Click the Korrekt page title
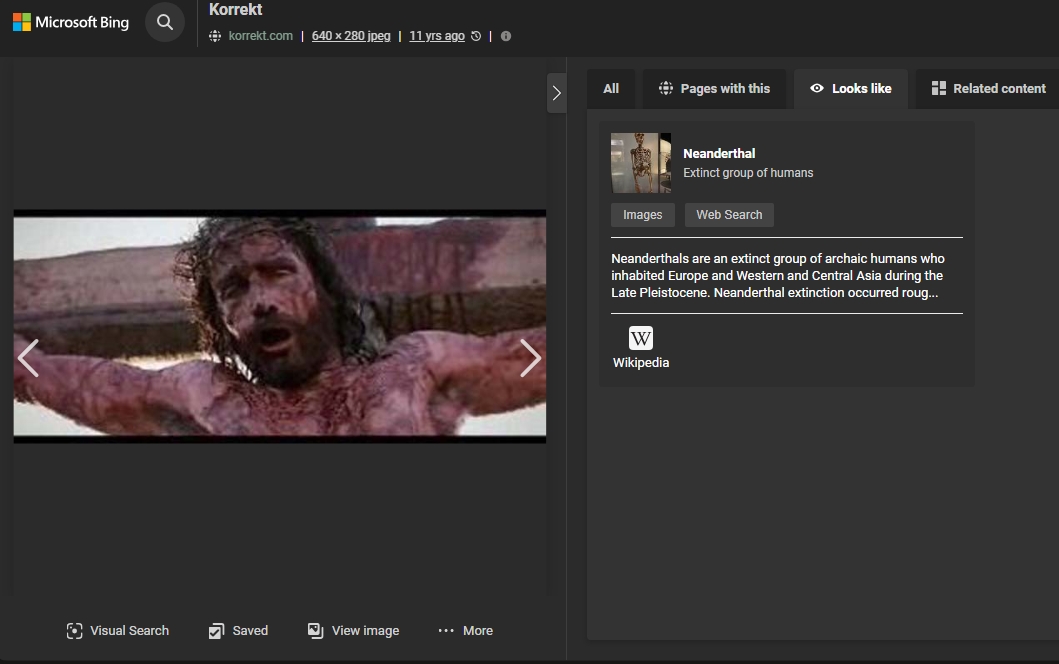 236,9
